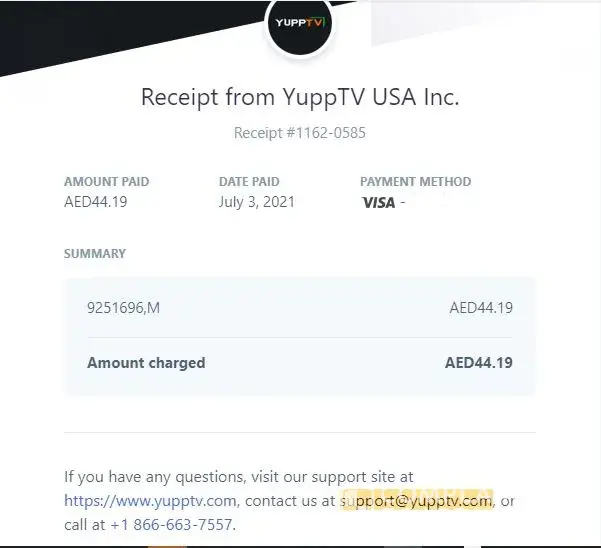Click the YuppTV logo at the top
Viewport: 601px width, 548px height.
coord(300,23)
